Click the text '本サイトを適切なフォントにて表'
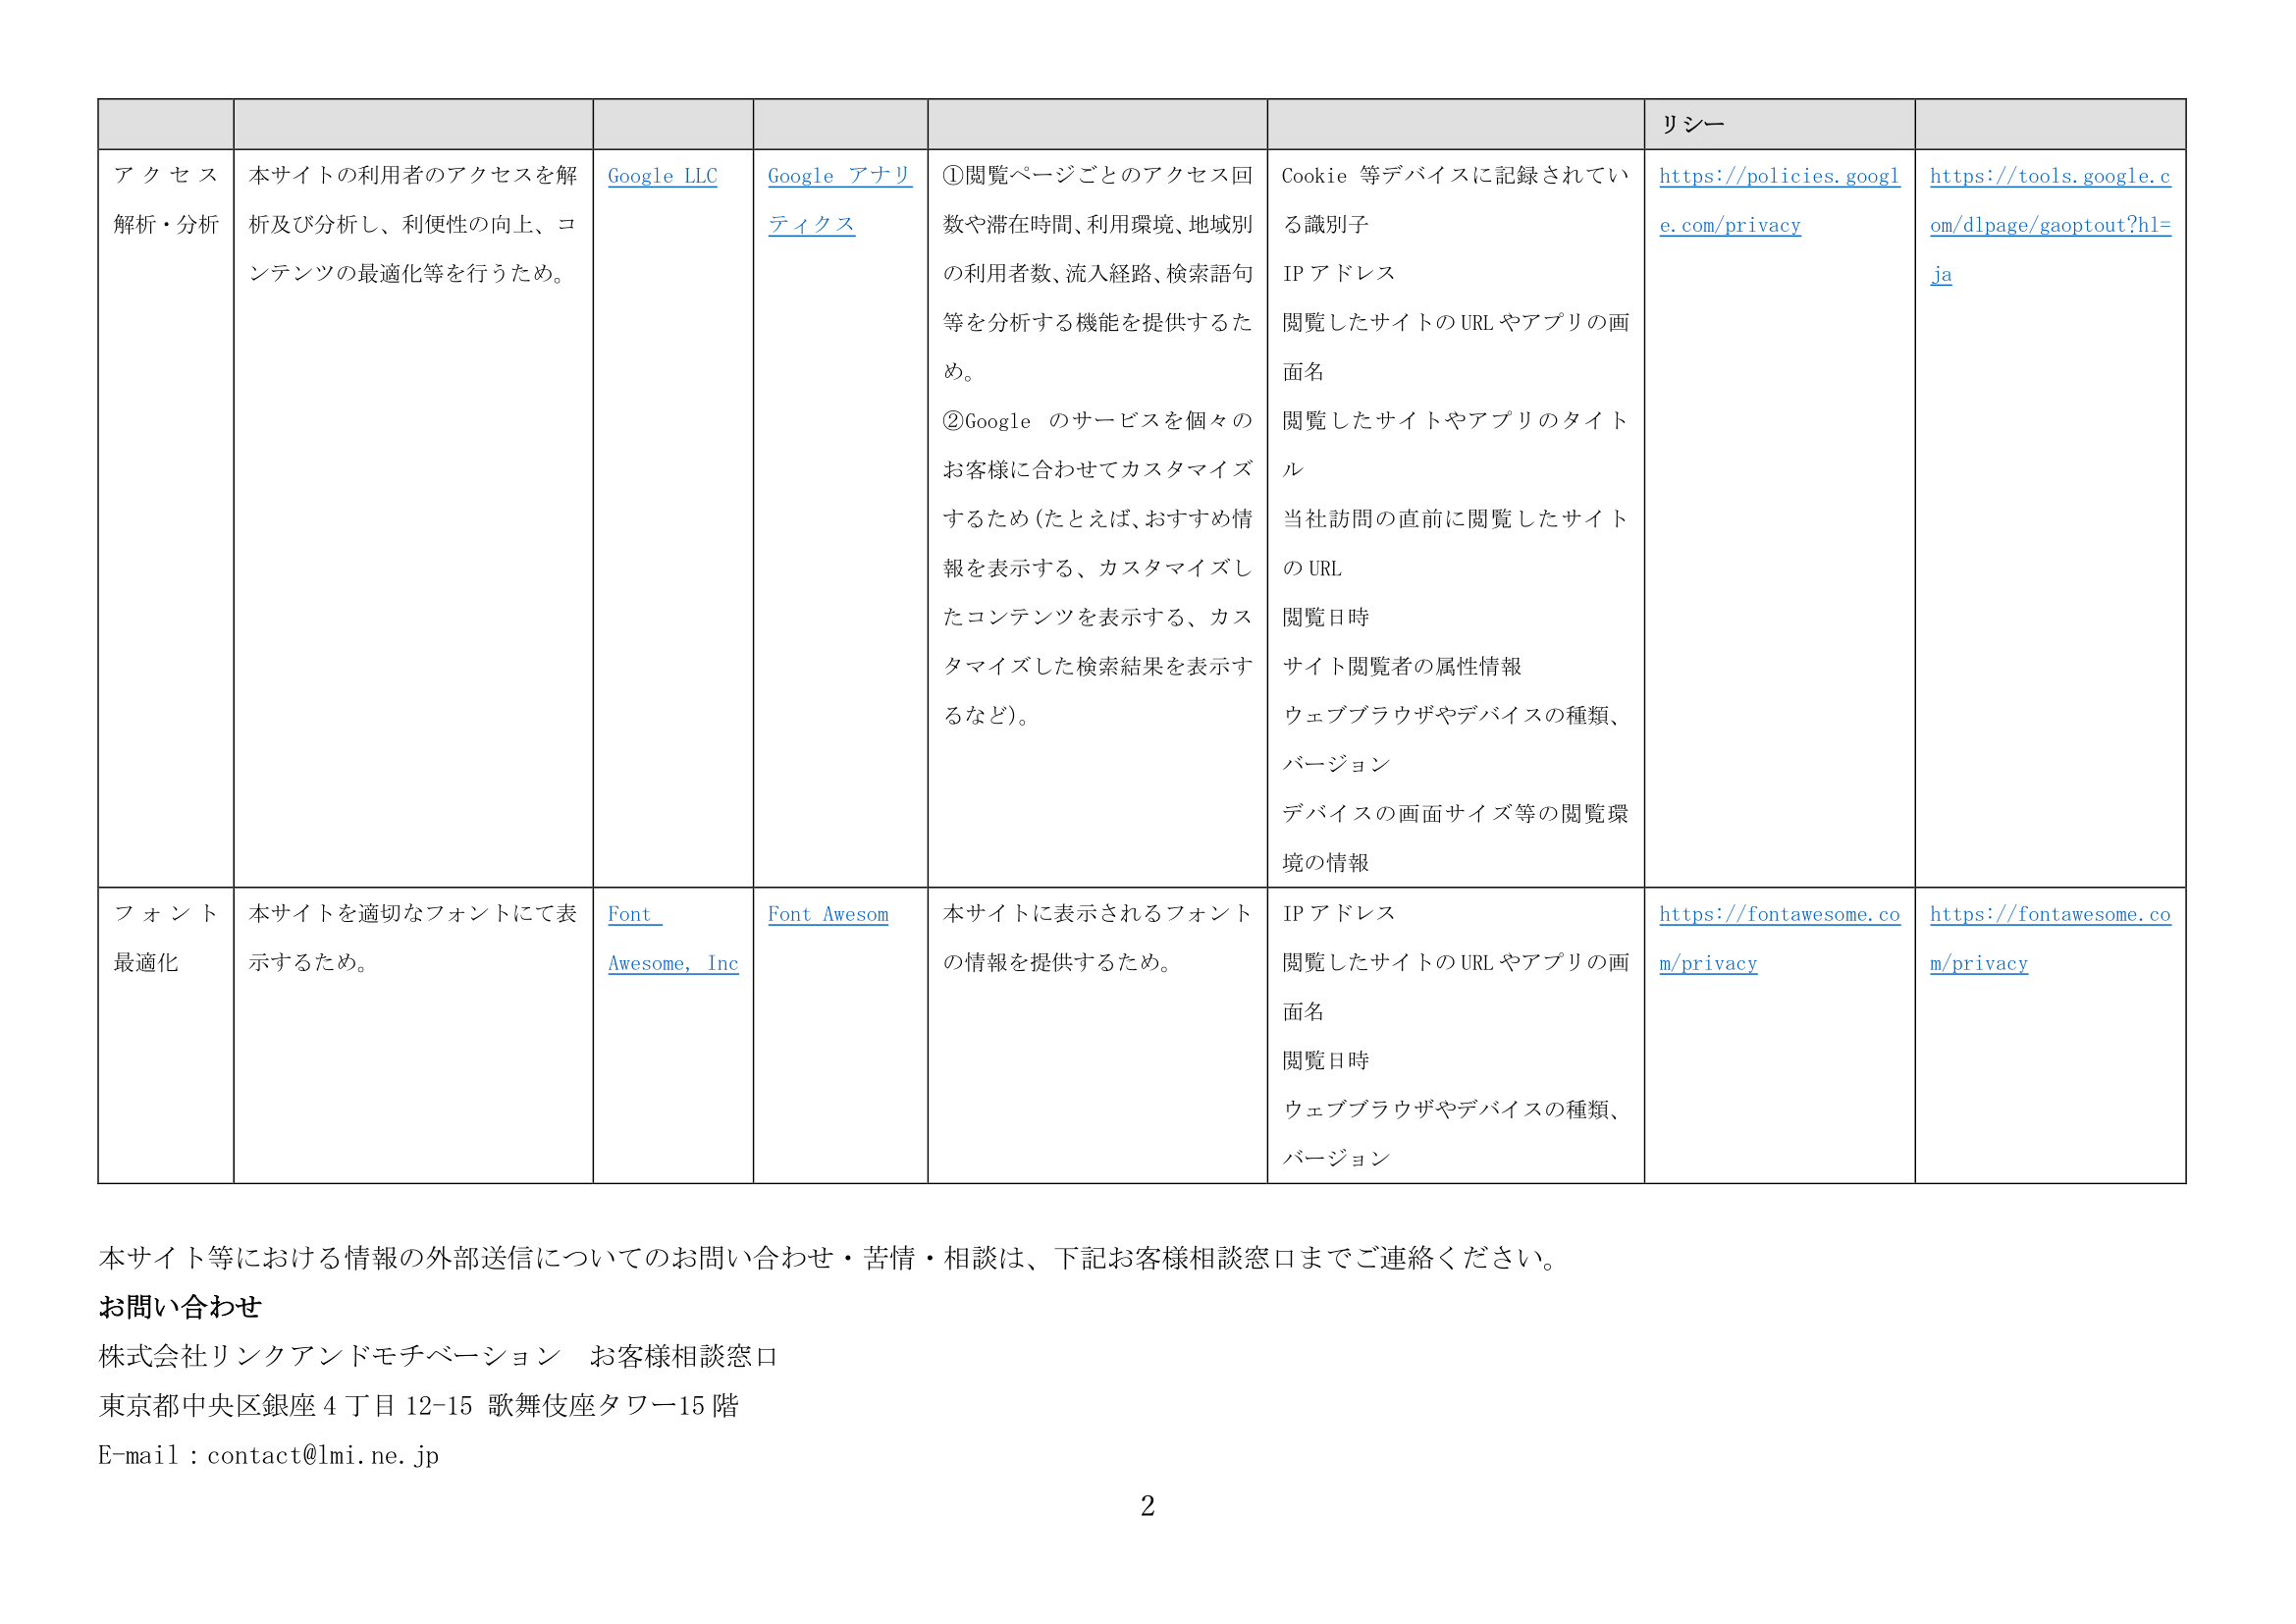This screenshot has height=1624, width=2296. tap(413, 913)
